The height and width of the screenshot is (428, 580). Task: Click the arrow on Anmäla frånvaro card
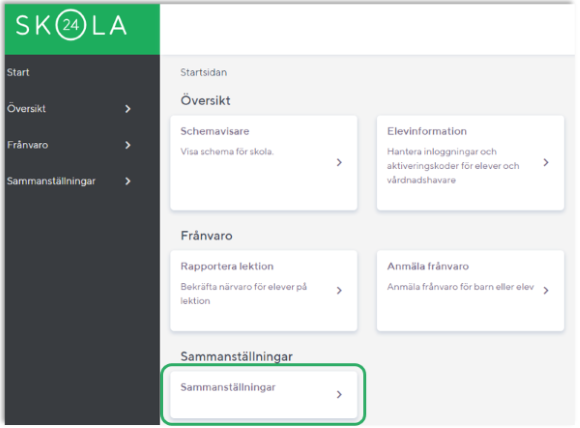coord(546,290)
